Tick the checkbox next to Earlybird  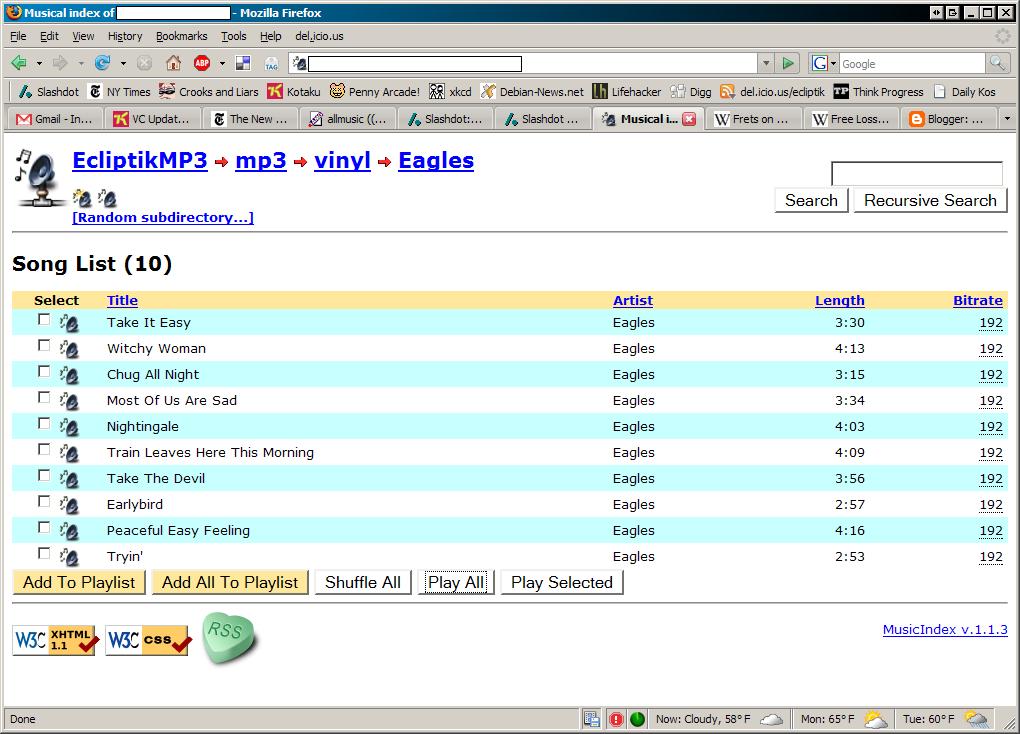coord(44,502)
